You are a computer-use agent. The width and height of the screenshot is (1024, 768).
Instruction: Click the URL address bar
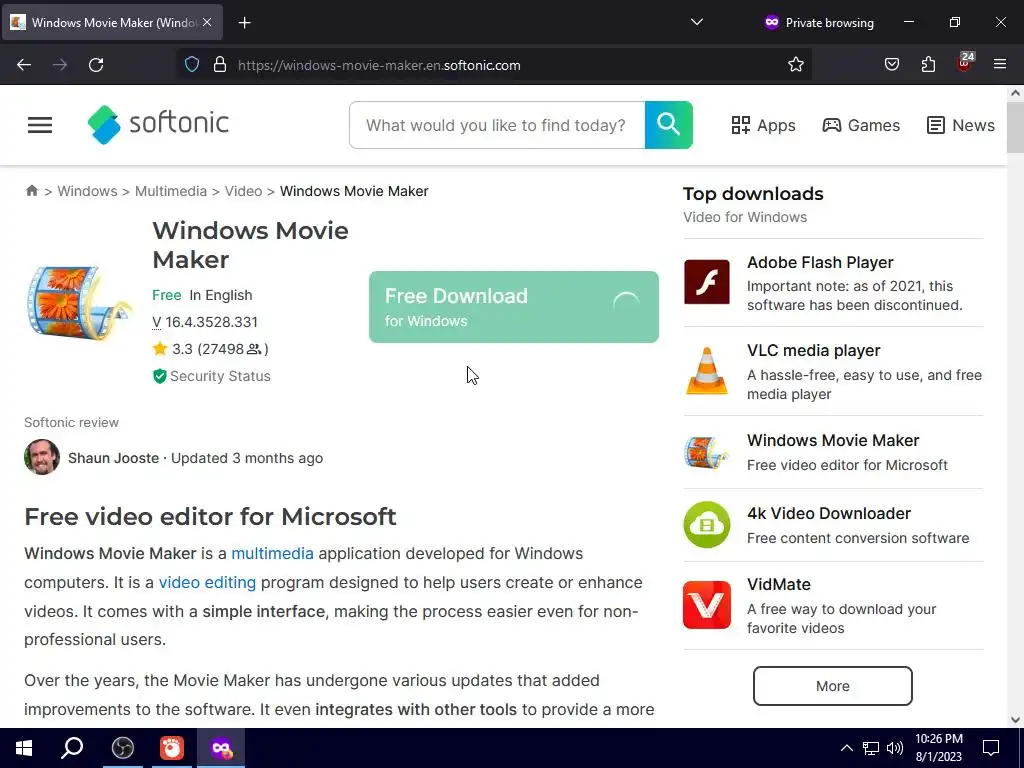click(x=493, y=65)
